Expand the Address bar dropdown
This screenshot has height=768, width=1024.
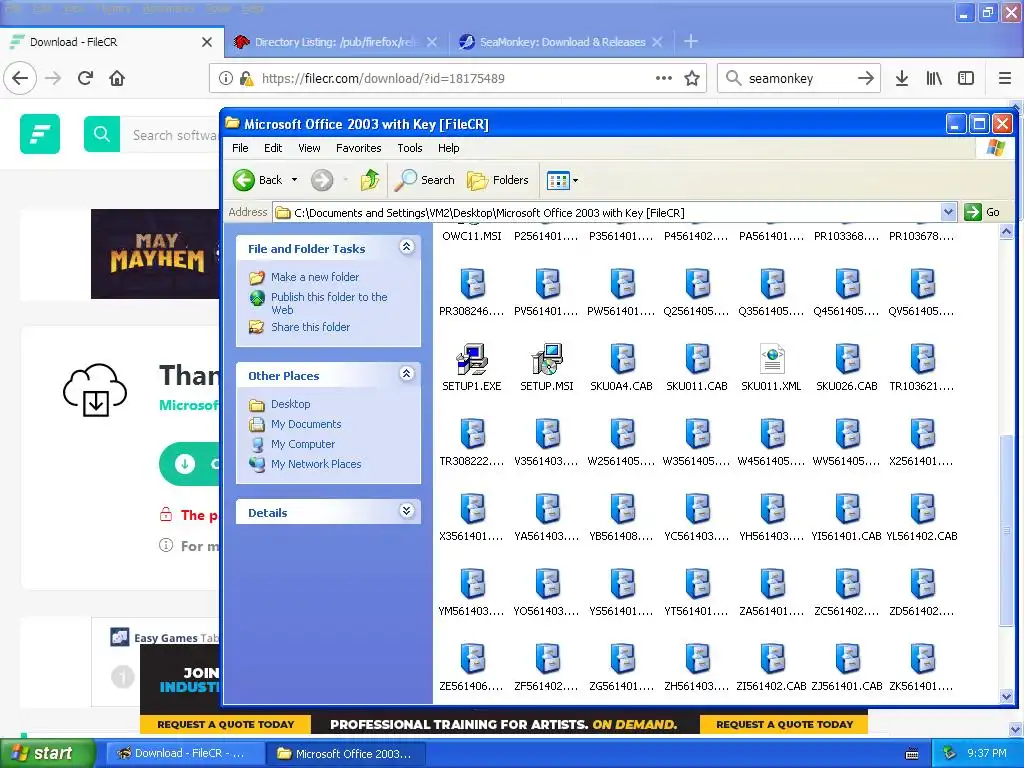coord(948,212)
